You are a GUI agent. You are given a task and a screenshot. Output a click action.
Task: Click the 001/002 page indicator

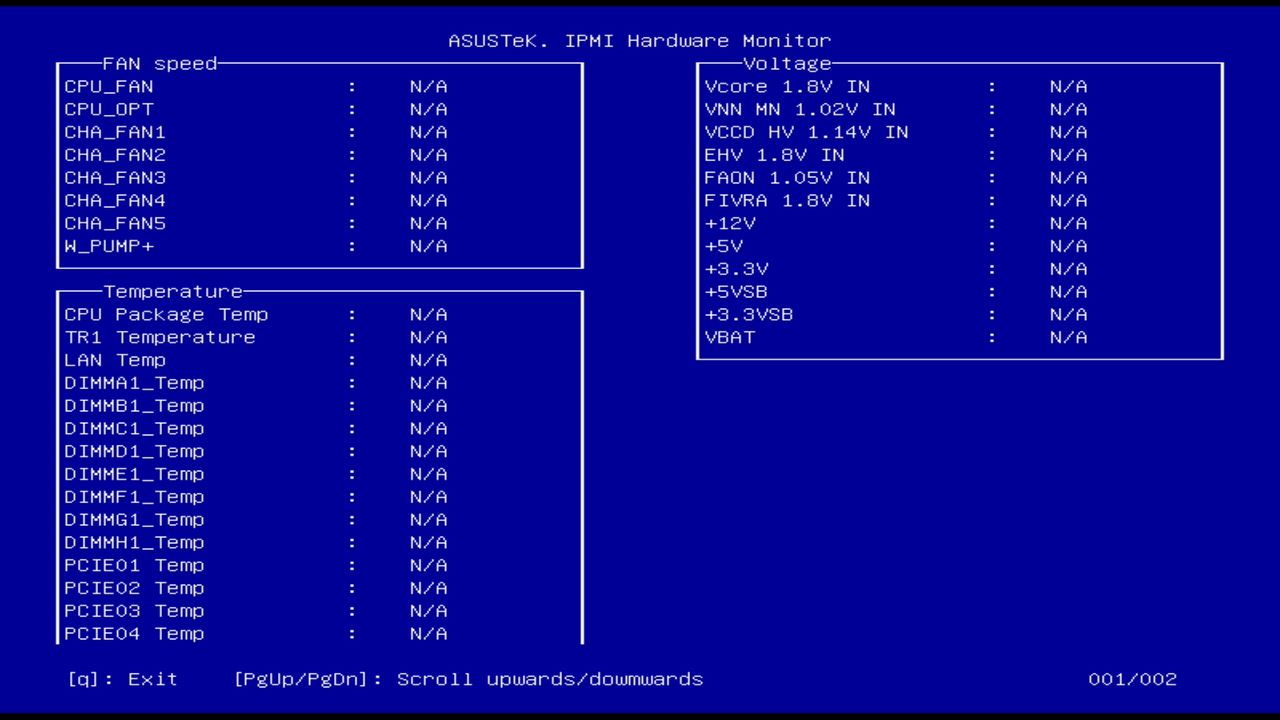tap(1131, 678)
